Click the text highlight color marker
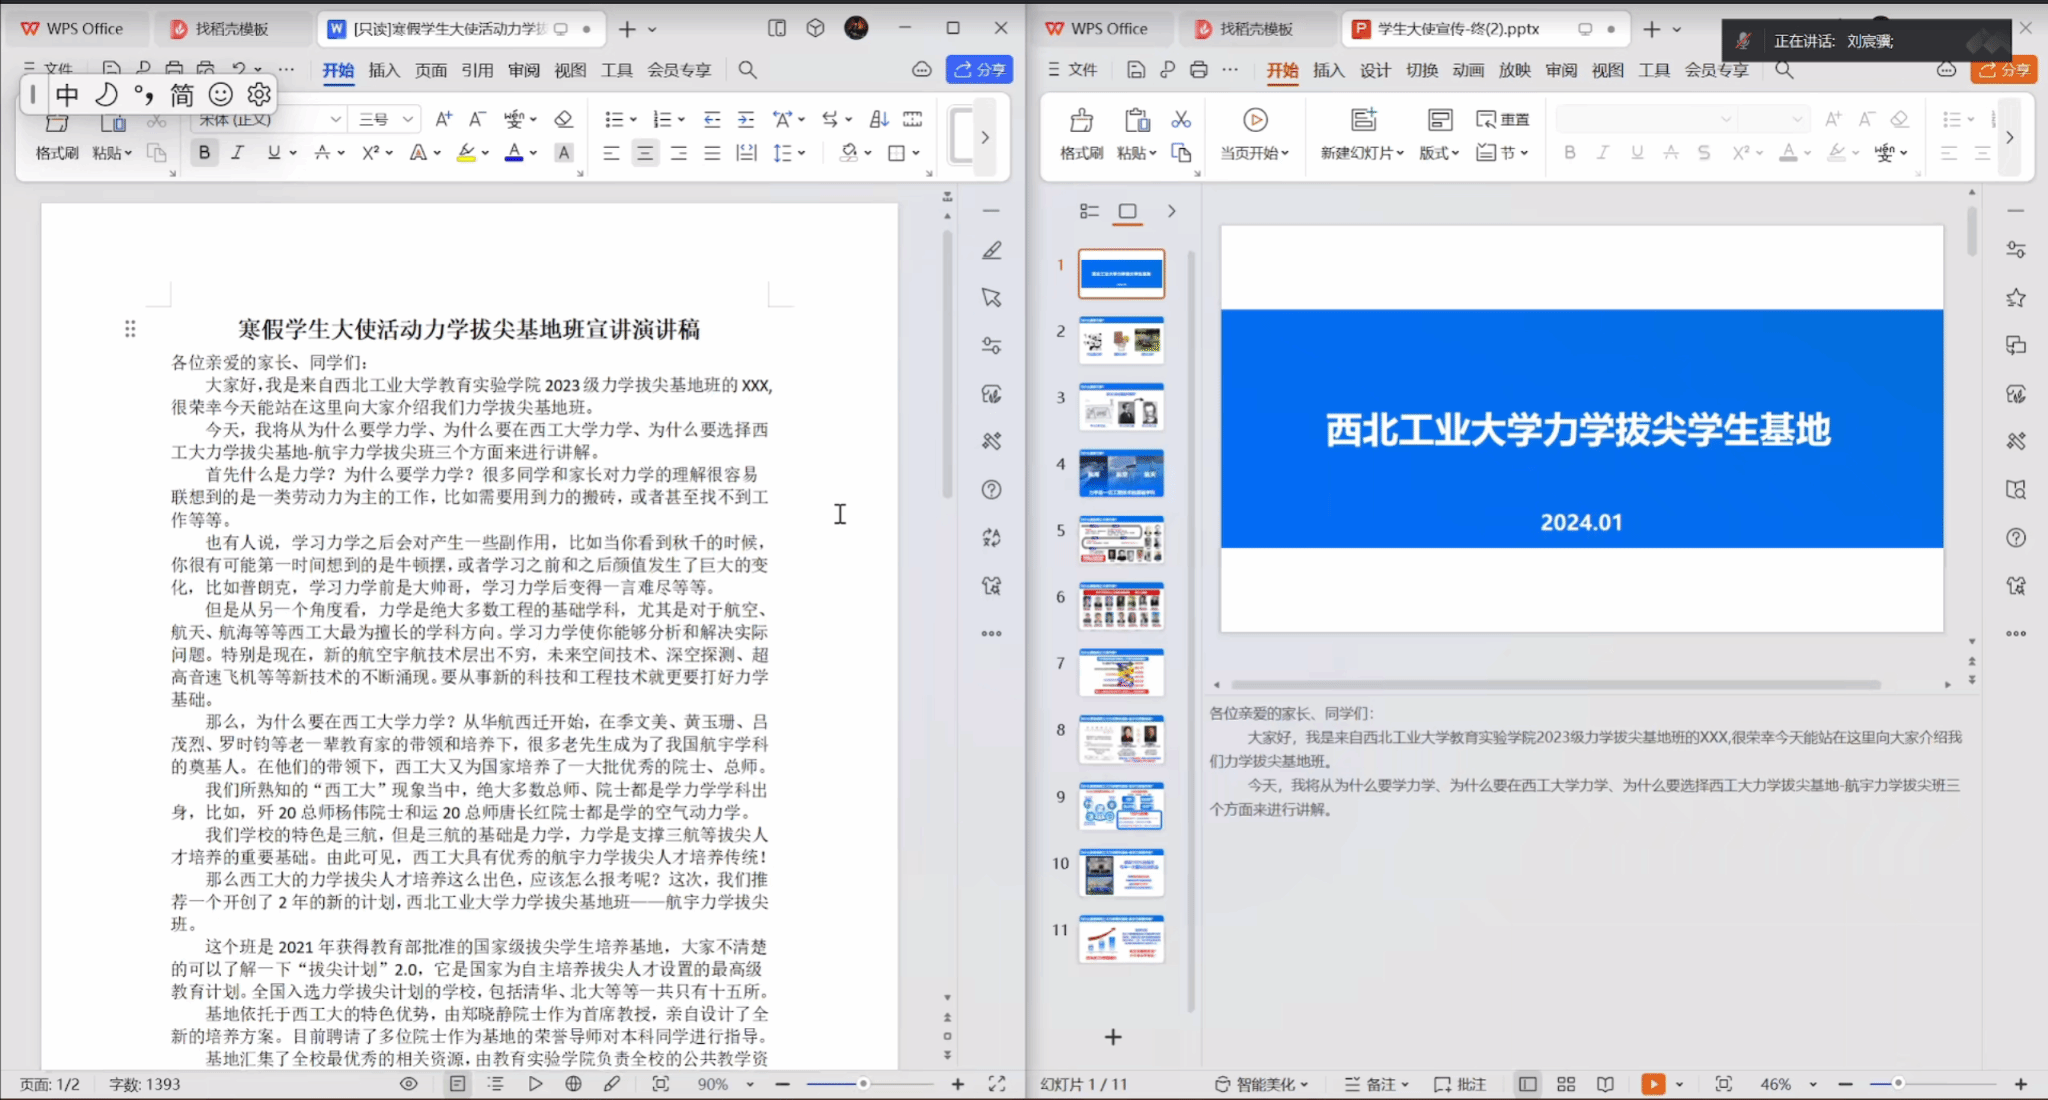The height and width of the screenshot is (1100, 2048). (466, 153)
